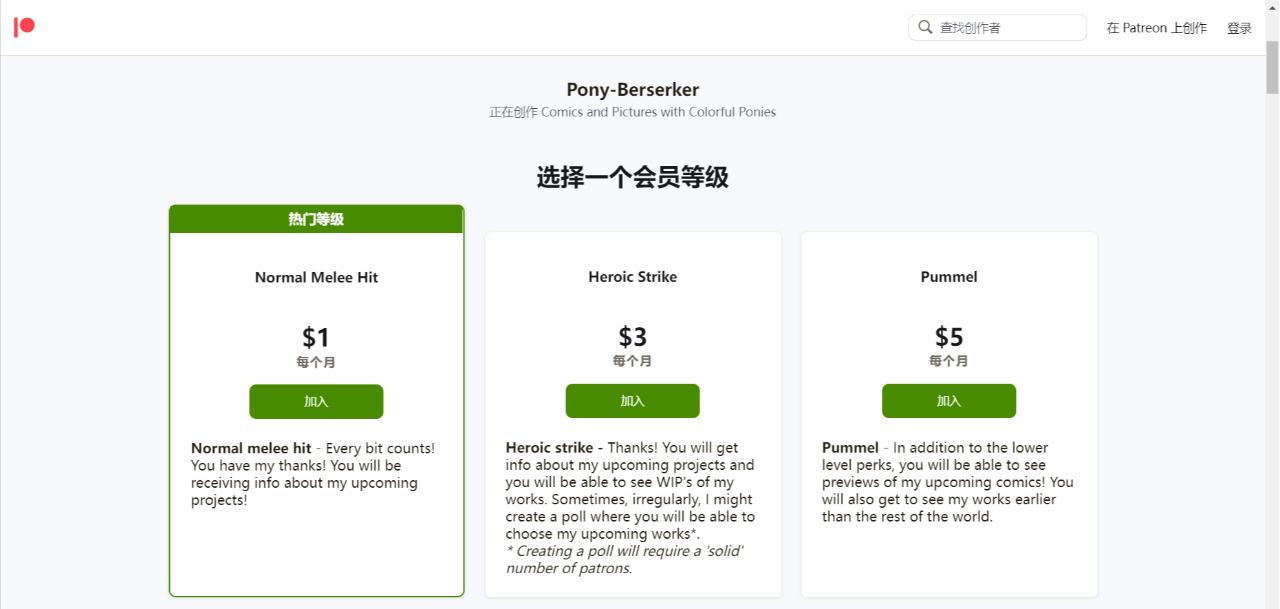The height and width of the screenshot is (609, 1280).
Task: Join the $3 Heroic Strike tier
Action: (632, 401)
